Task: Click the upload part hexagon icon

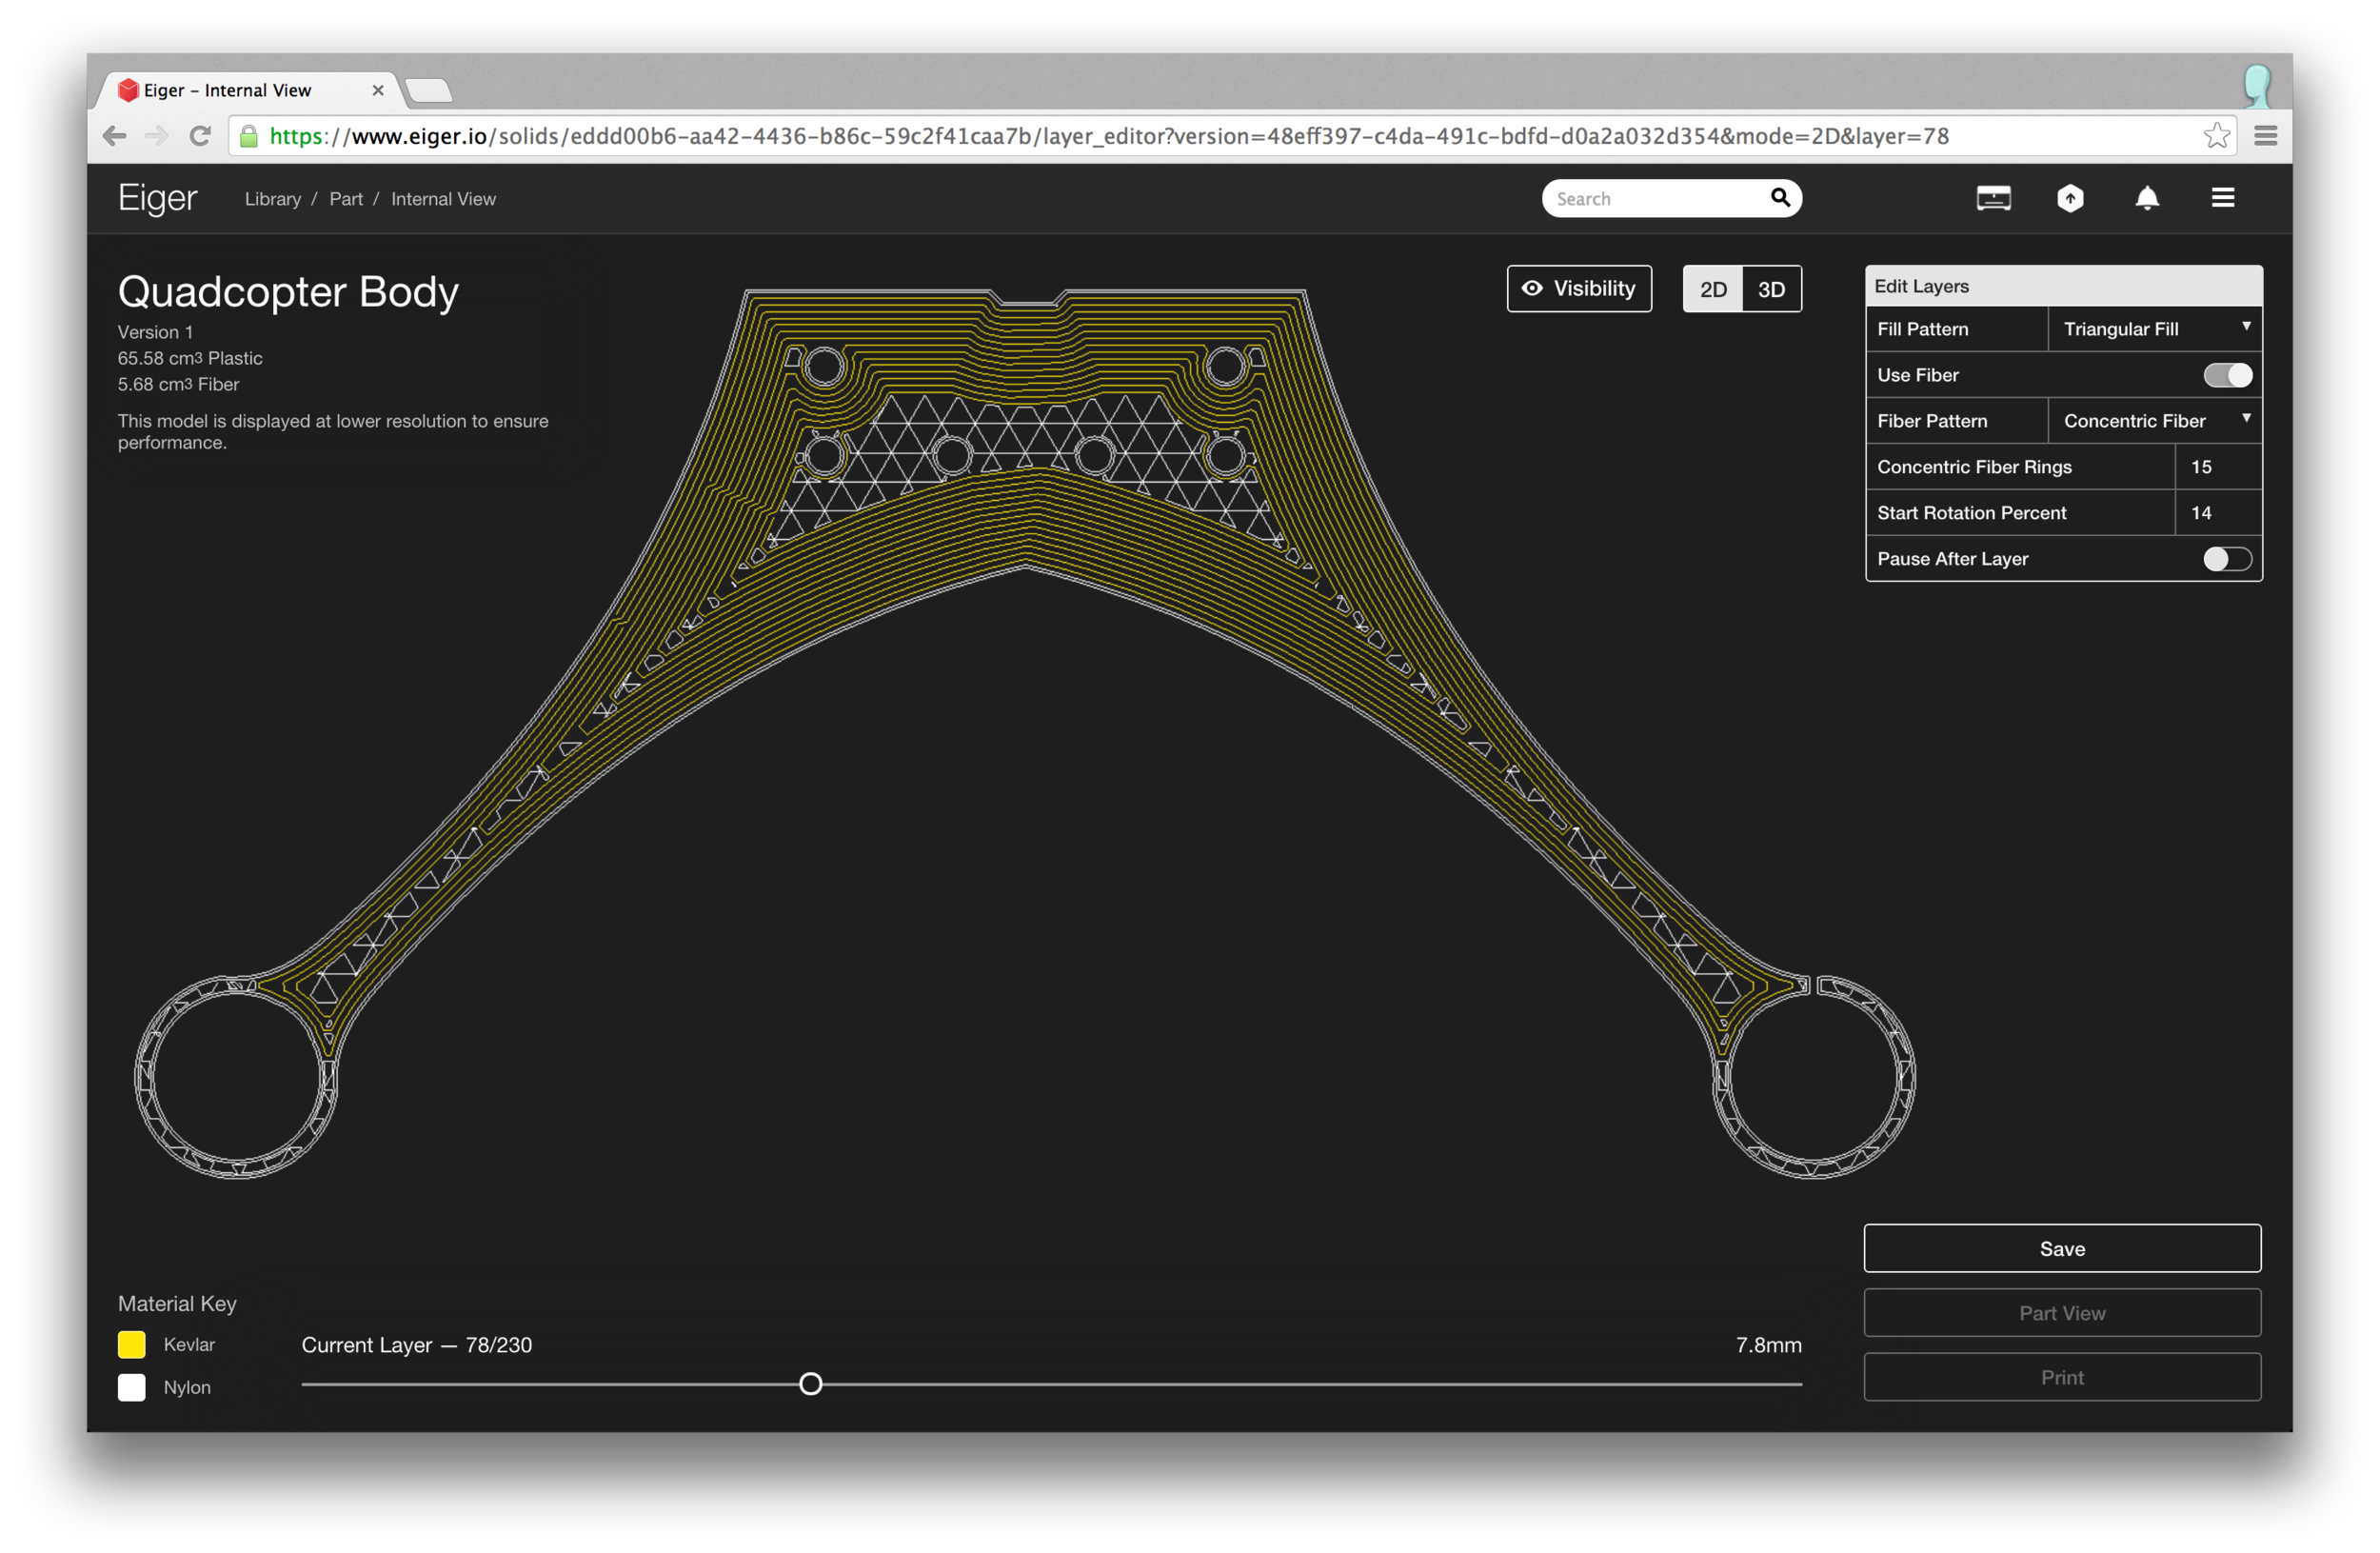Action: click(2070, 198)
